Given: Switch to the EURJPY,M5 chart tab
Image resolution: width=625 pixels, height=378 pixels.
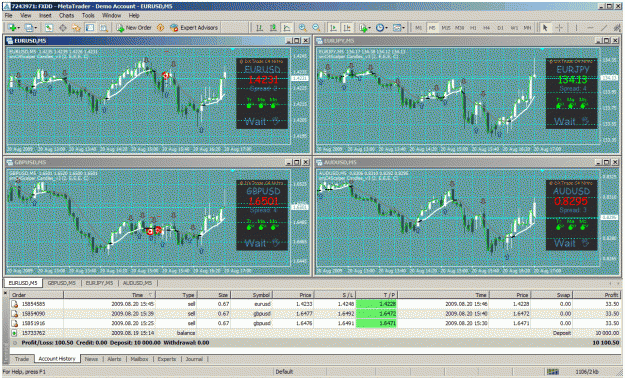Looking at the screenshot, I should tap(100, 283).
